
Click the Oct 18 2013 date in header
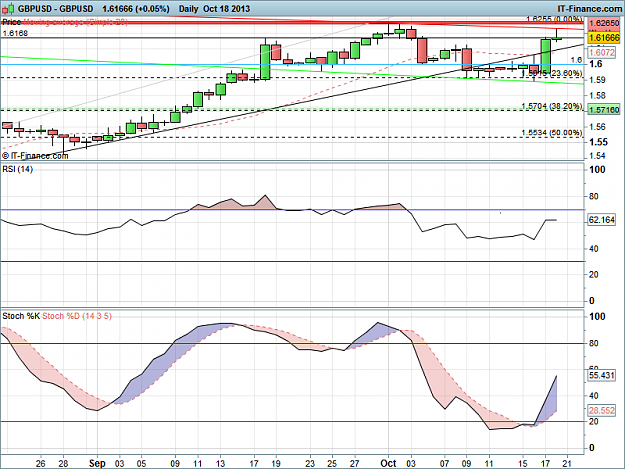(226, 9)
